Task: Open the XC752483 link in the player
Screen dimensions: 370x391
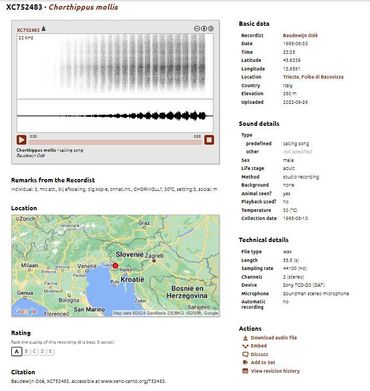Action: (28, 30)
